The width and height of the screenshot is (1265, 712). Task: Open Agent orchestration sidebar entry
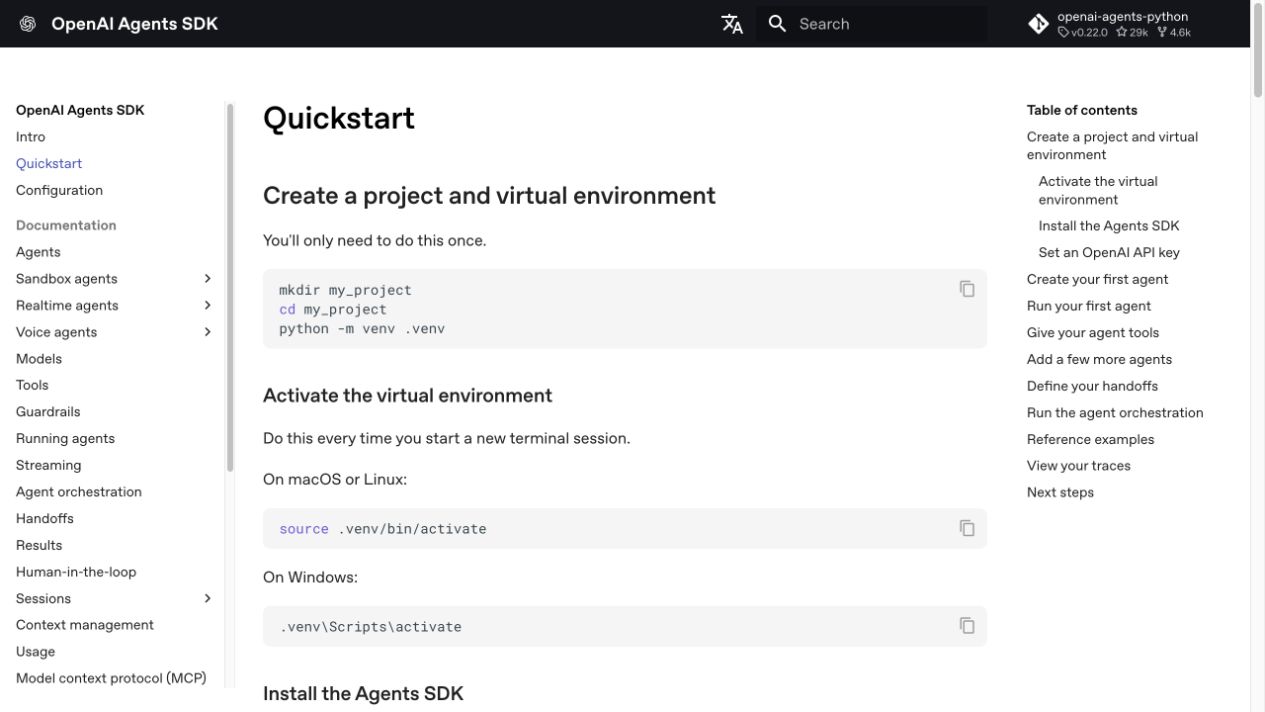79,492
